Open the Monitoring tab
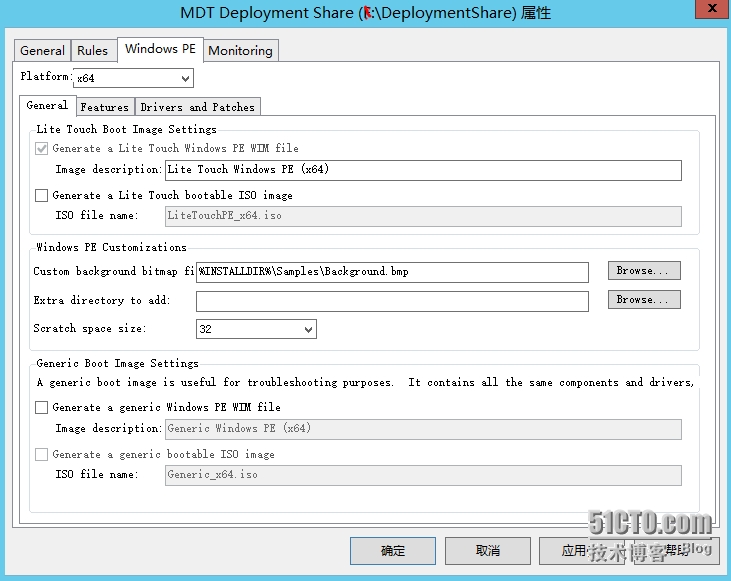This screenshot has width=731, height=581. pos(241,50)
